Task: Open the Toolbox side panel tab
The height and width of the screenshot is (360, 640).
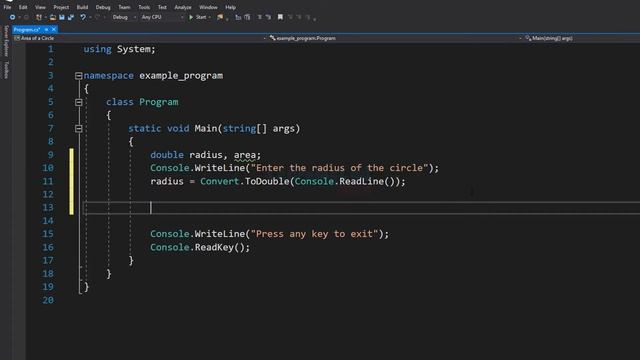Action: (x=6, y=70)
